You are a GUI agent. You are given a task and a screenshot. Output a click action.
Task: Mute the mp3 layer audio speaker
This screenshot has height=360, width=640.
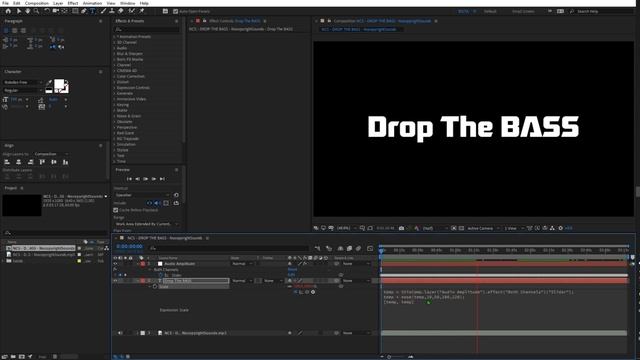[120, 333]
